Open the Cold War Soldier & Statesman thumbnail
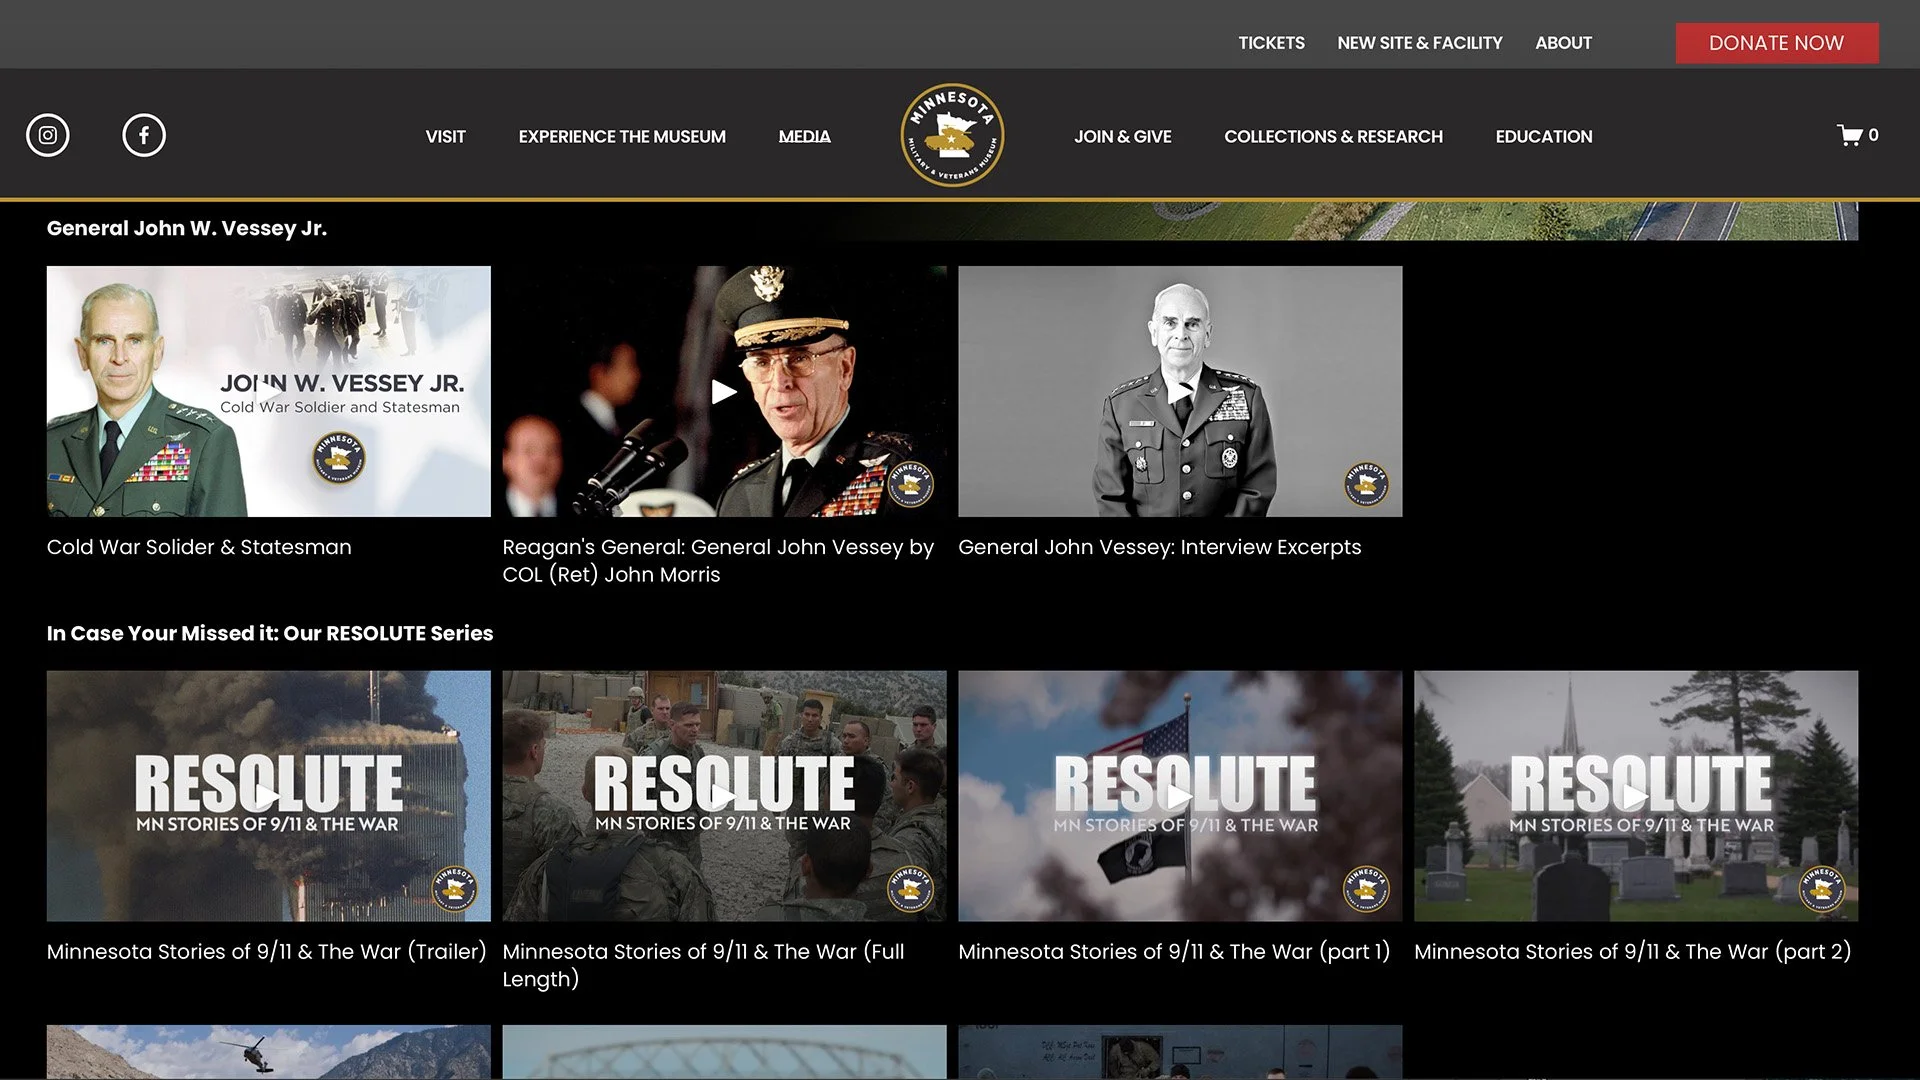This screenshot has height=1080, width=1920. tap(268, 392)
